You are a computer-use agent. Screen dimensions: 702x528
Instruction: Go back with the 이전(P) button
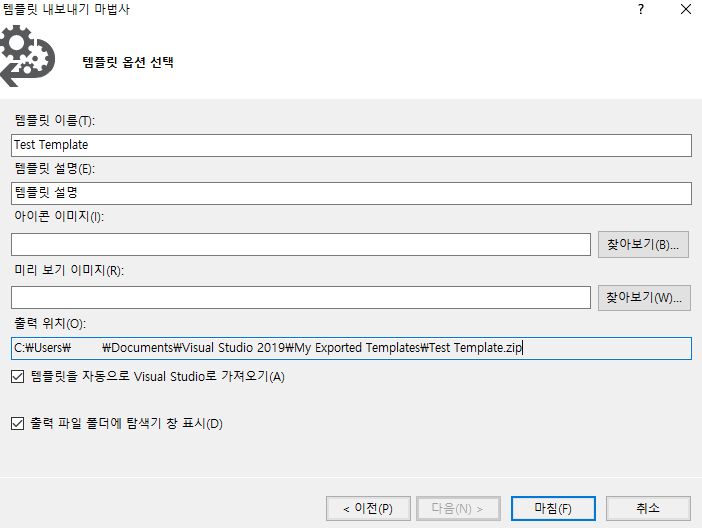(x=368, y=508)
